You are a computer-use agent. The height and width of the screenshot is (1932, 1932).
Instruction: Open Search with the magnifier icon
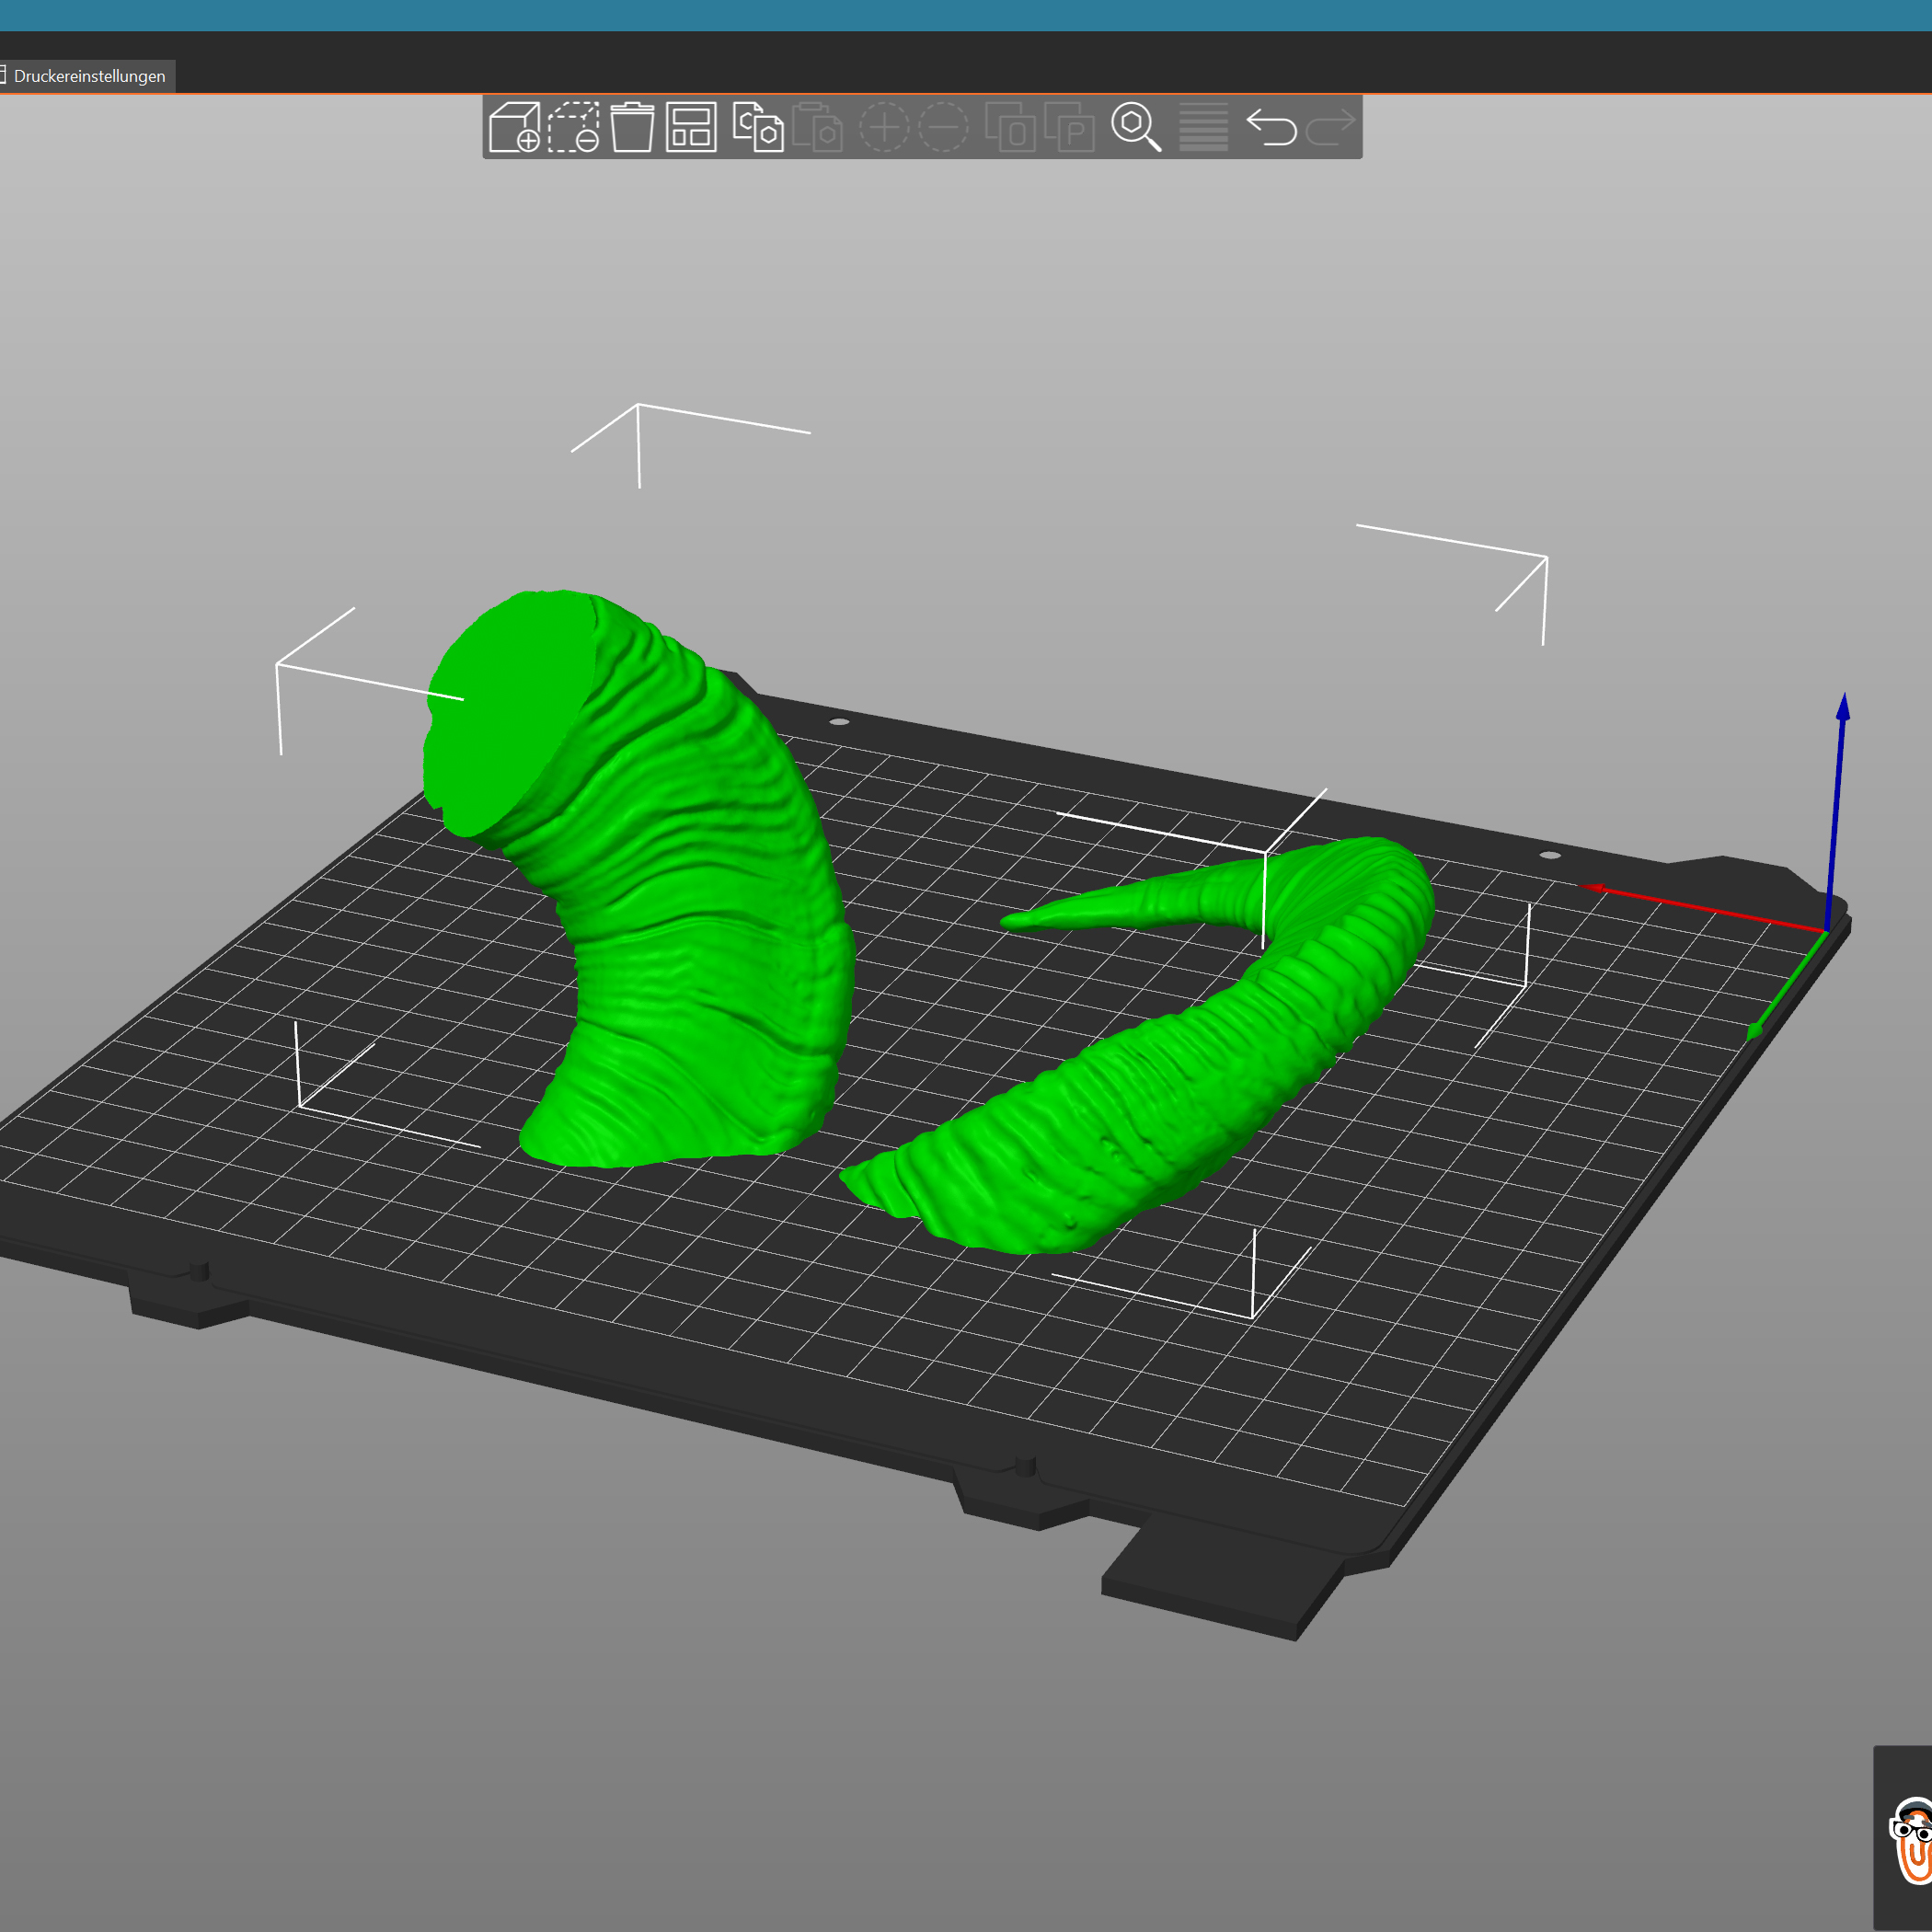[1135, 127]
